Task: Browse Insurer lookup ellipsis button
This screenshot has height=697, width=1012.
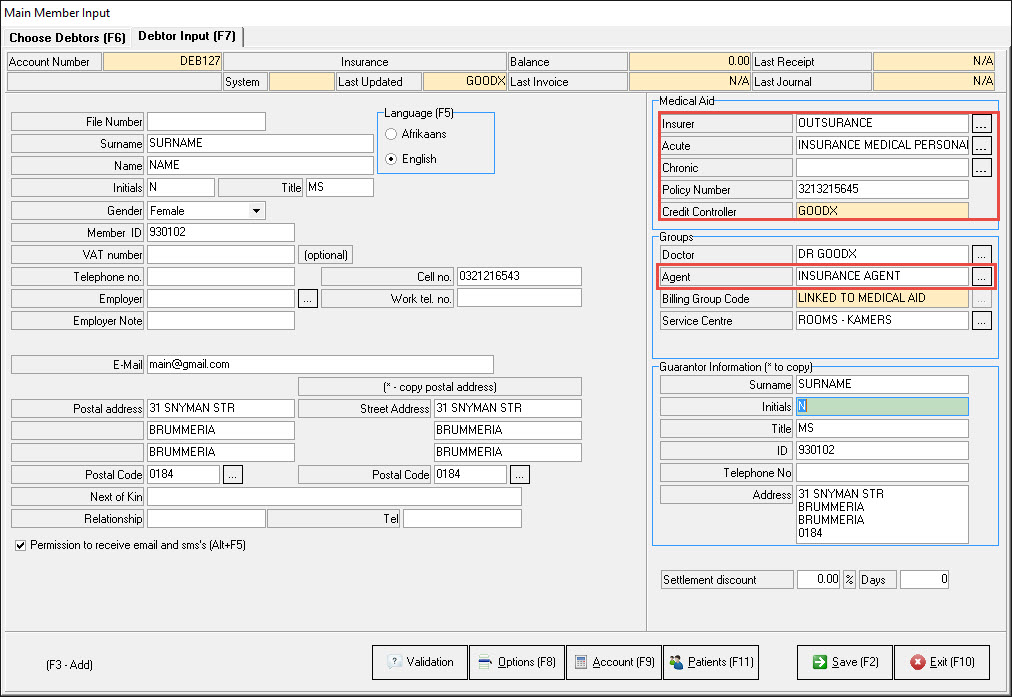Action: coord(982,124)
